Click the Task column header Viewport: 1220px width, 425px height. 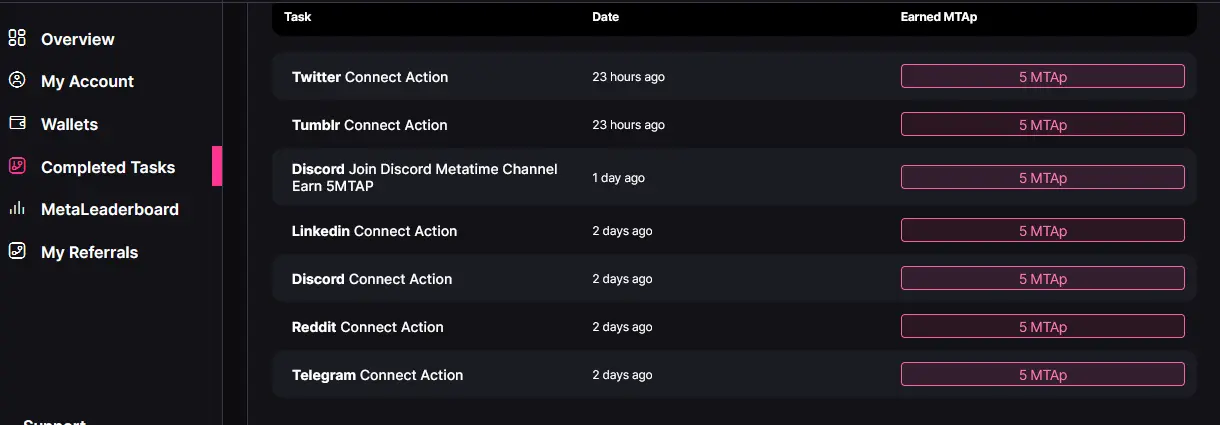tap(297, 17)
